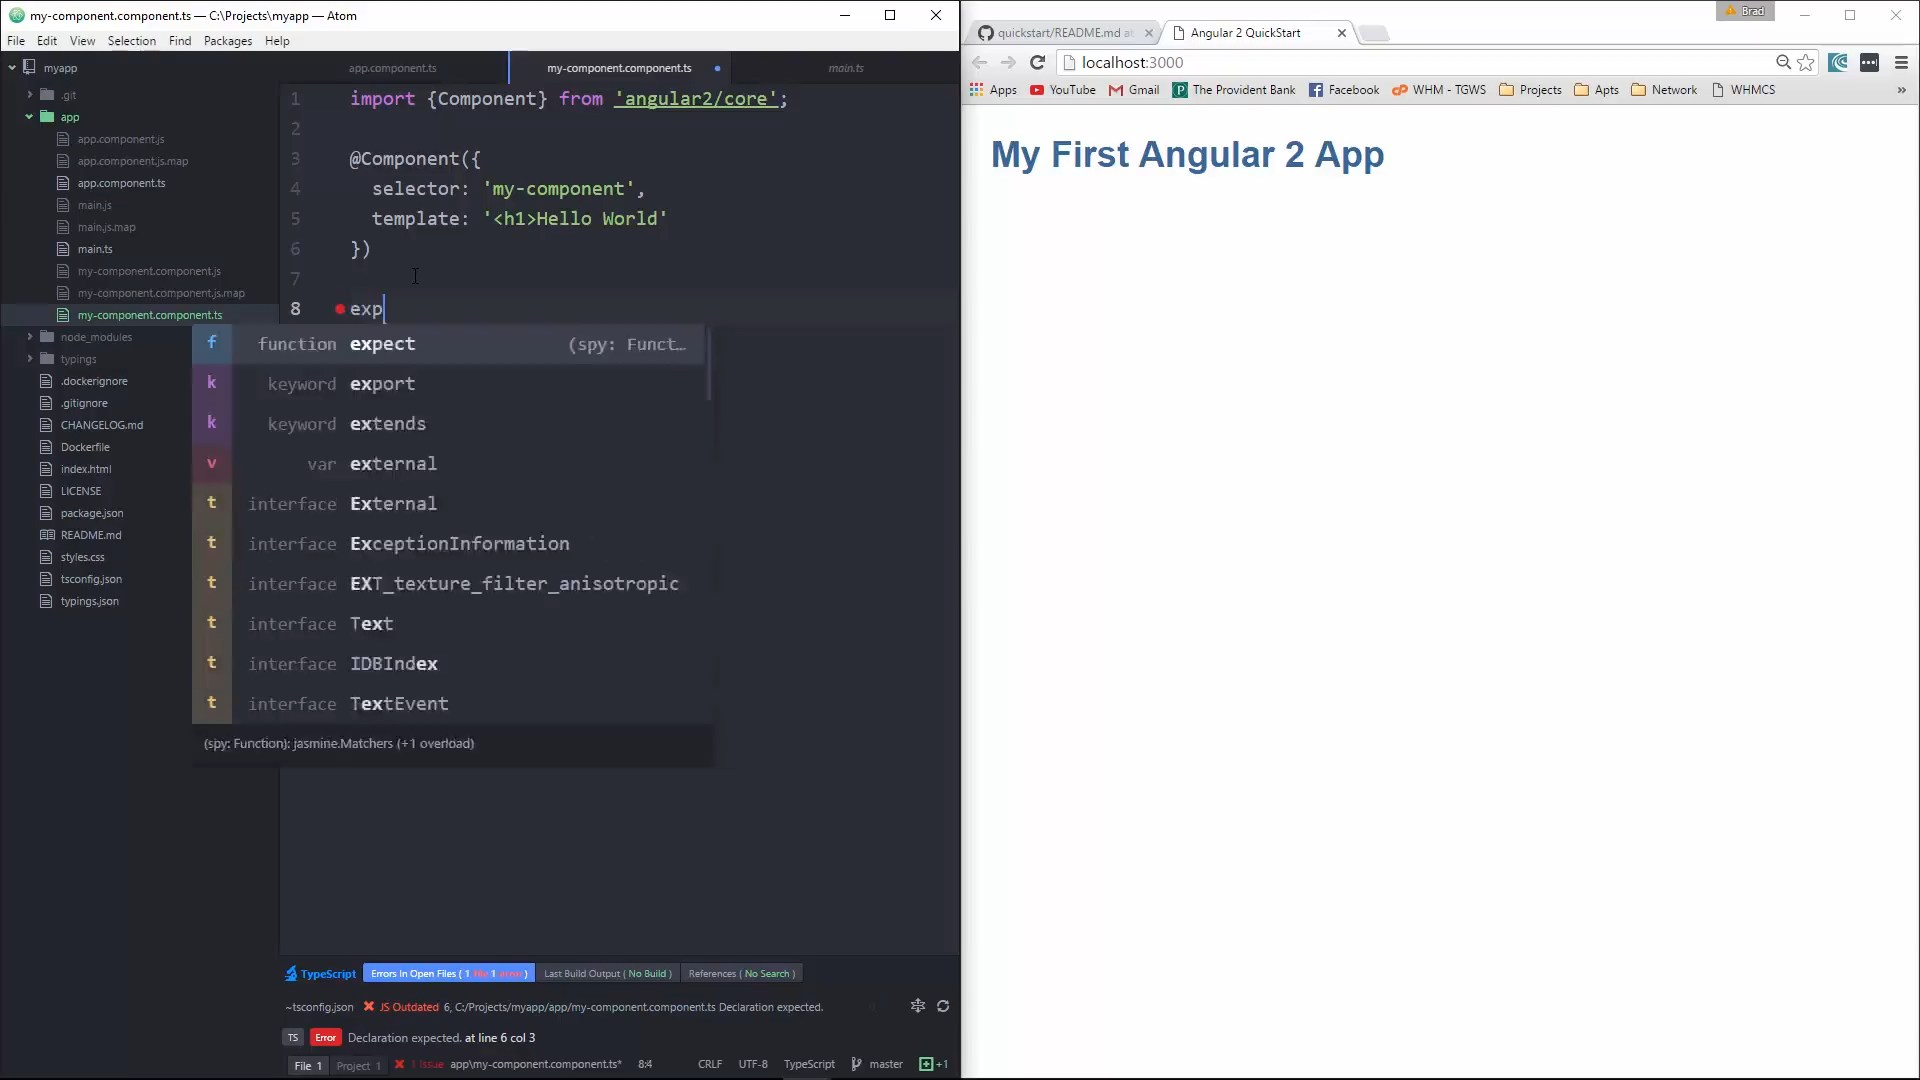Select Errors In Open Files panel tab

(x=449, y=973)
